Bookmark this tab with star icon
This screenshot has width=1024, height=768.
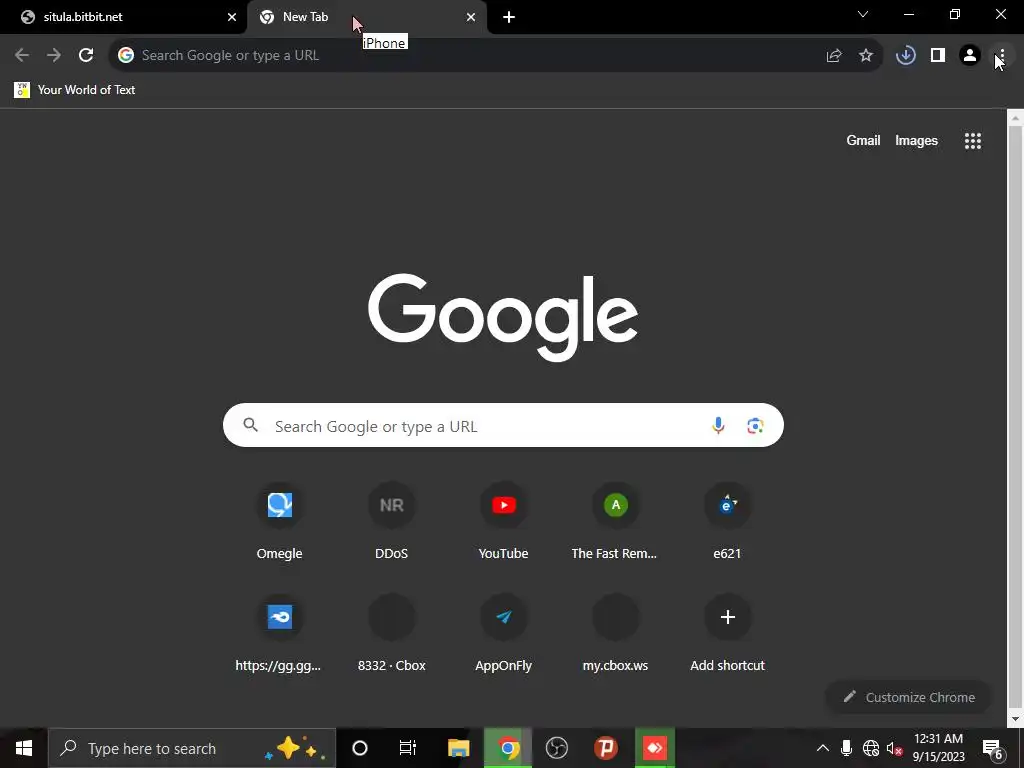coord(866,56)
